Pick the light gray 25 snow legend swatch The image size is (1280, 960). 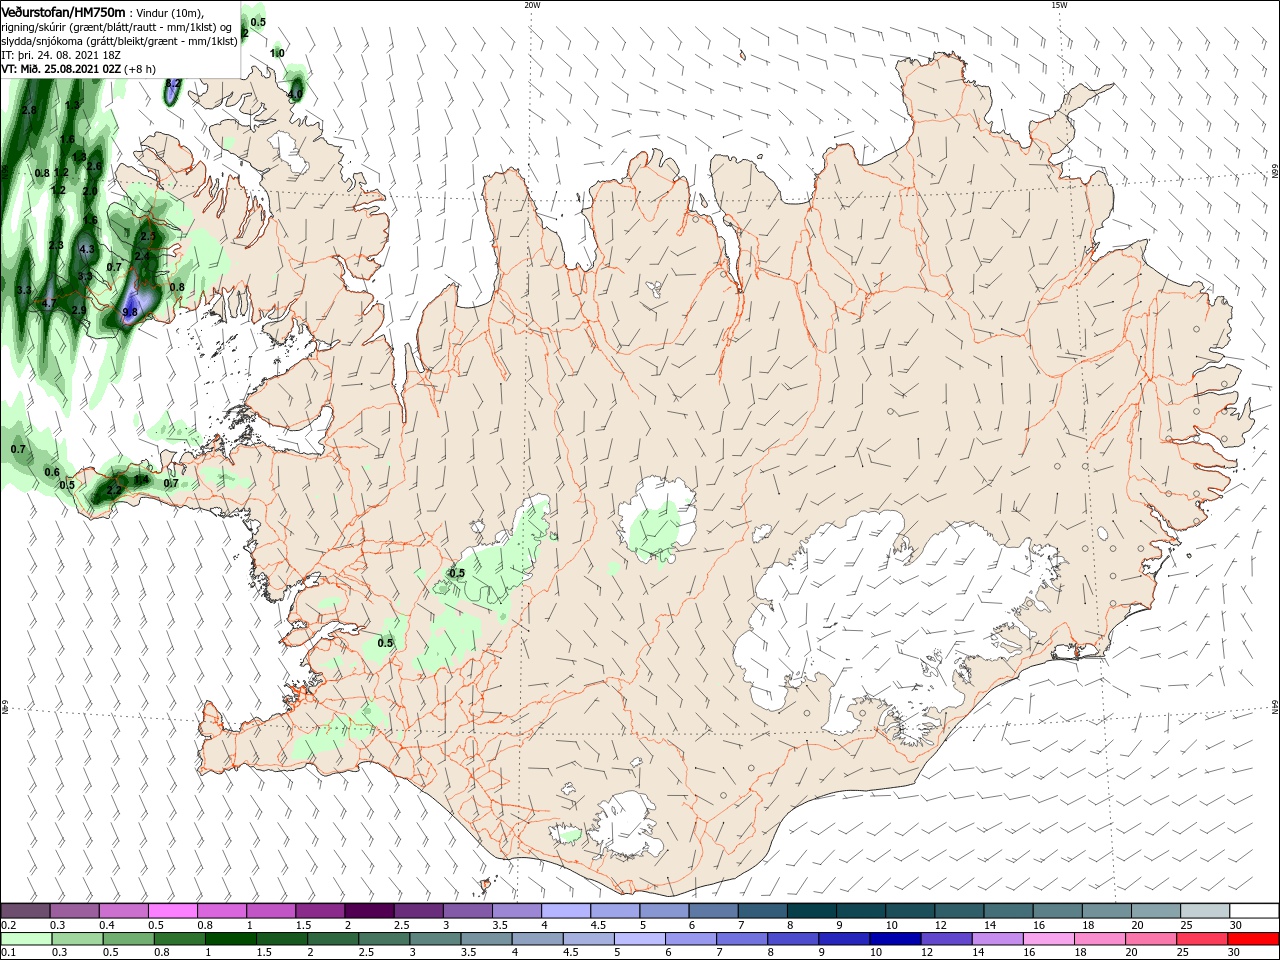1205,911
